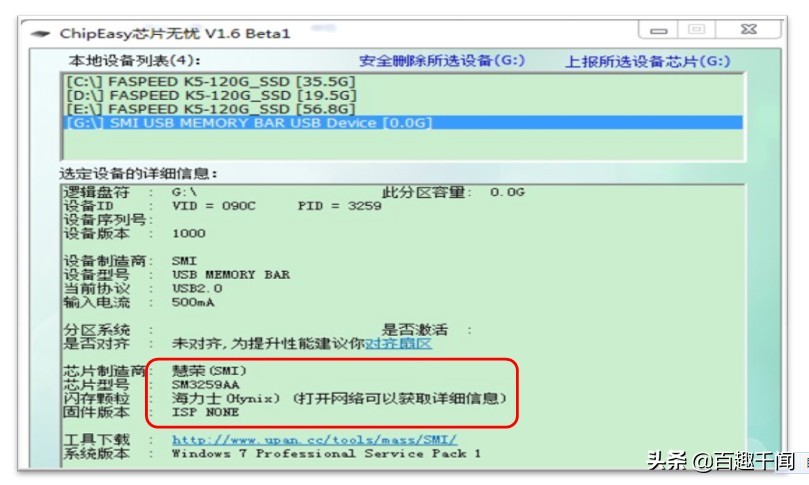809x485 pixels.
Task: Click the VID = 090C value
Action: 214,206
